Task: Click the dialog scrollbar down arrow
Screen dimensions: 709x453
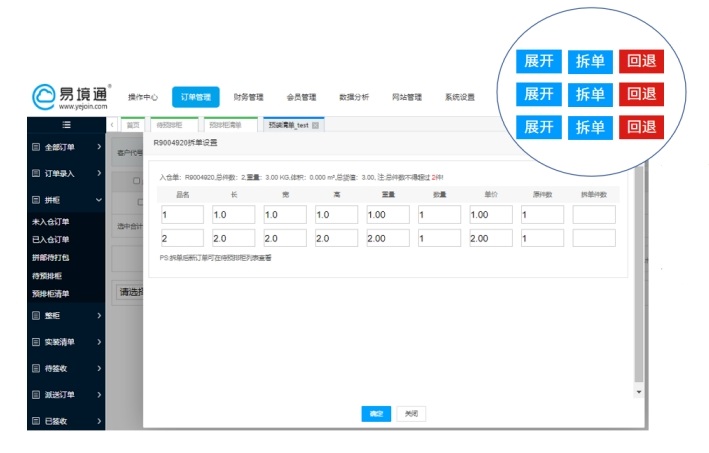Action: click(640, 392)
